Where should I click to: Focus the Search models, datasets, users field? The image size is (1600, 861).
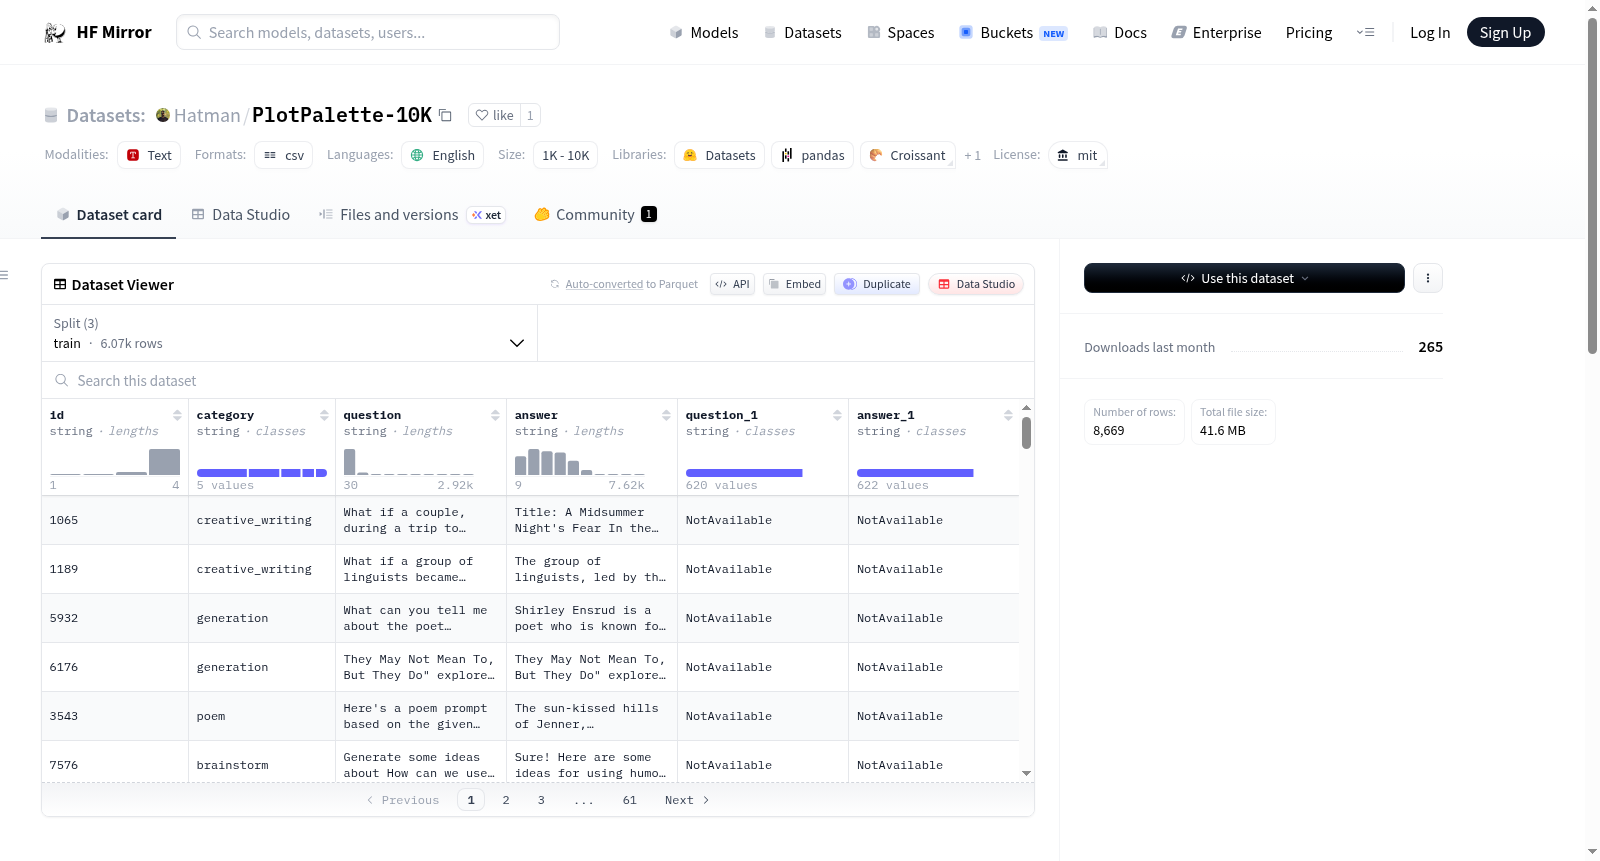point(368,32)
